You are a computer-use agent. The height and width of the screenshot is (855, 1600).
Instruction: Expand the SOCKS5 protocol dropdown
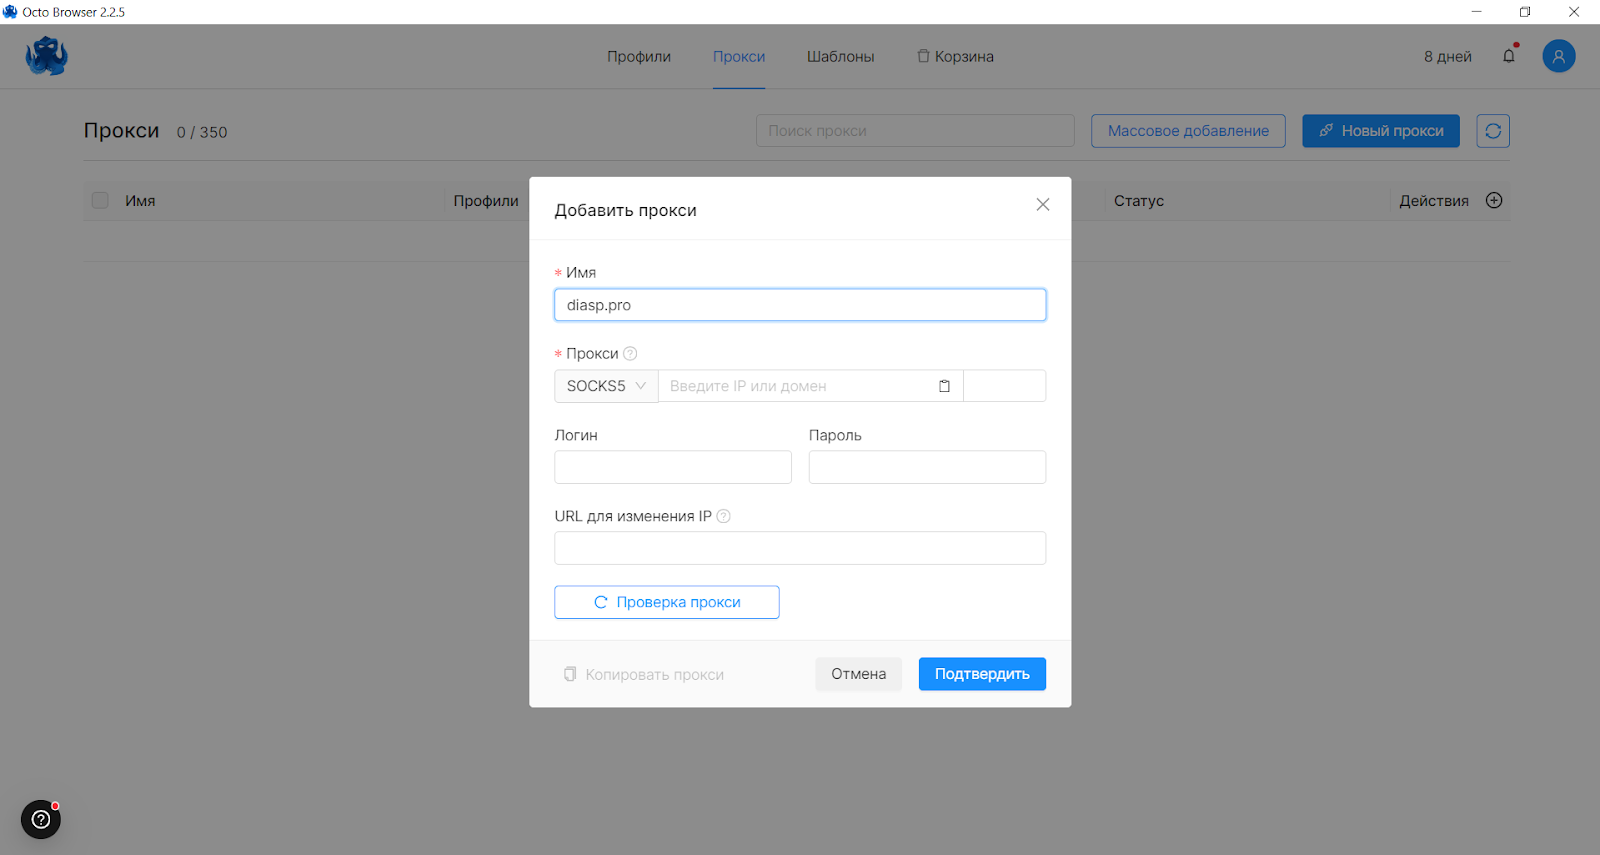(x=606, y=386)
